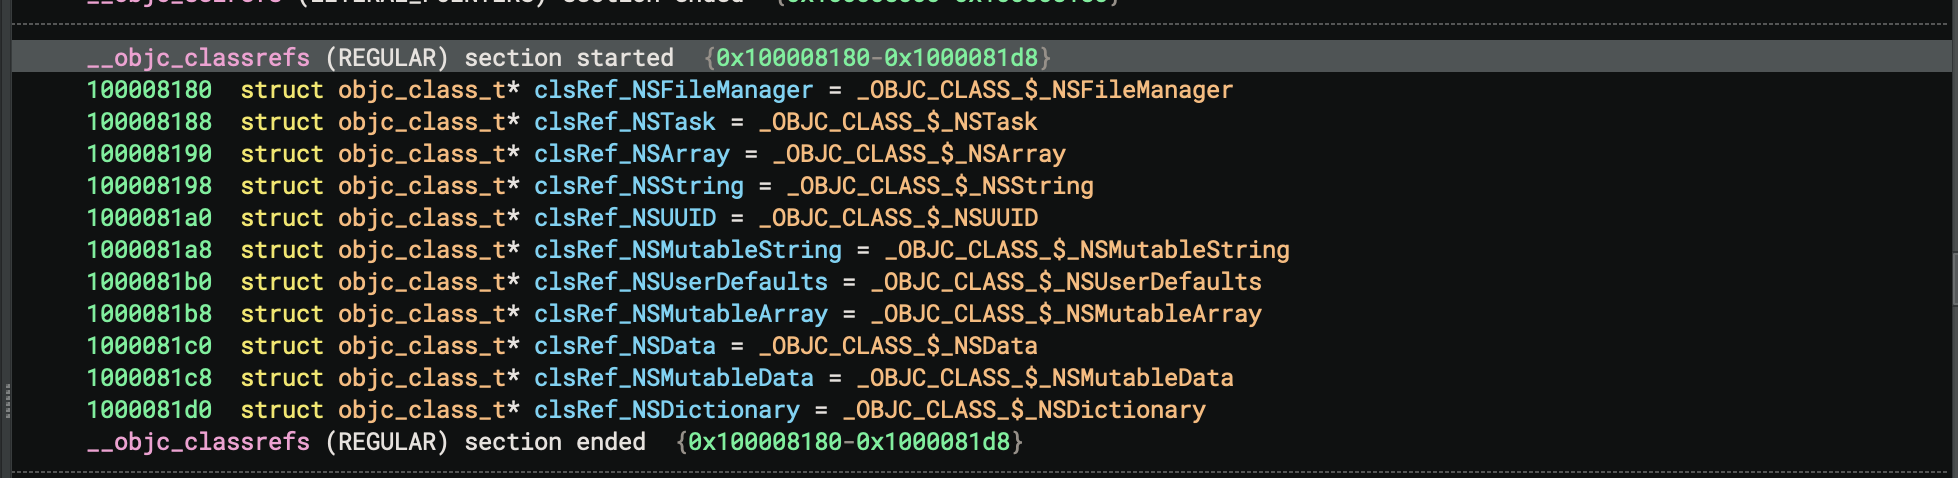The image size is (1958, 478).
Task: Follow the _OBJC_CLASS_$_NSUUID reference
Action: click(x=898, y=218)
